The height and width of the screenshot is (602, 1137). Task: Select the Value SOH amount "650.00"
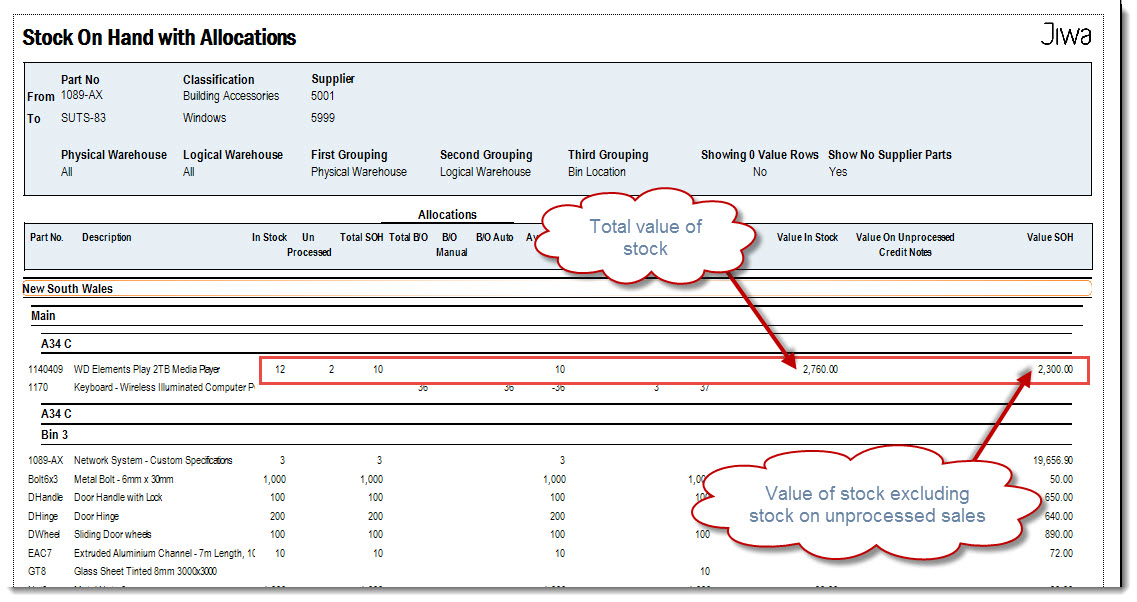click(x=1059, y=498)
